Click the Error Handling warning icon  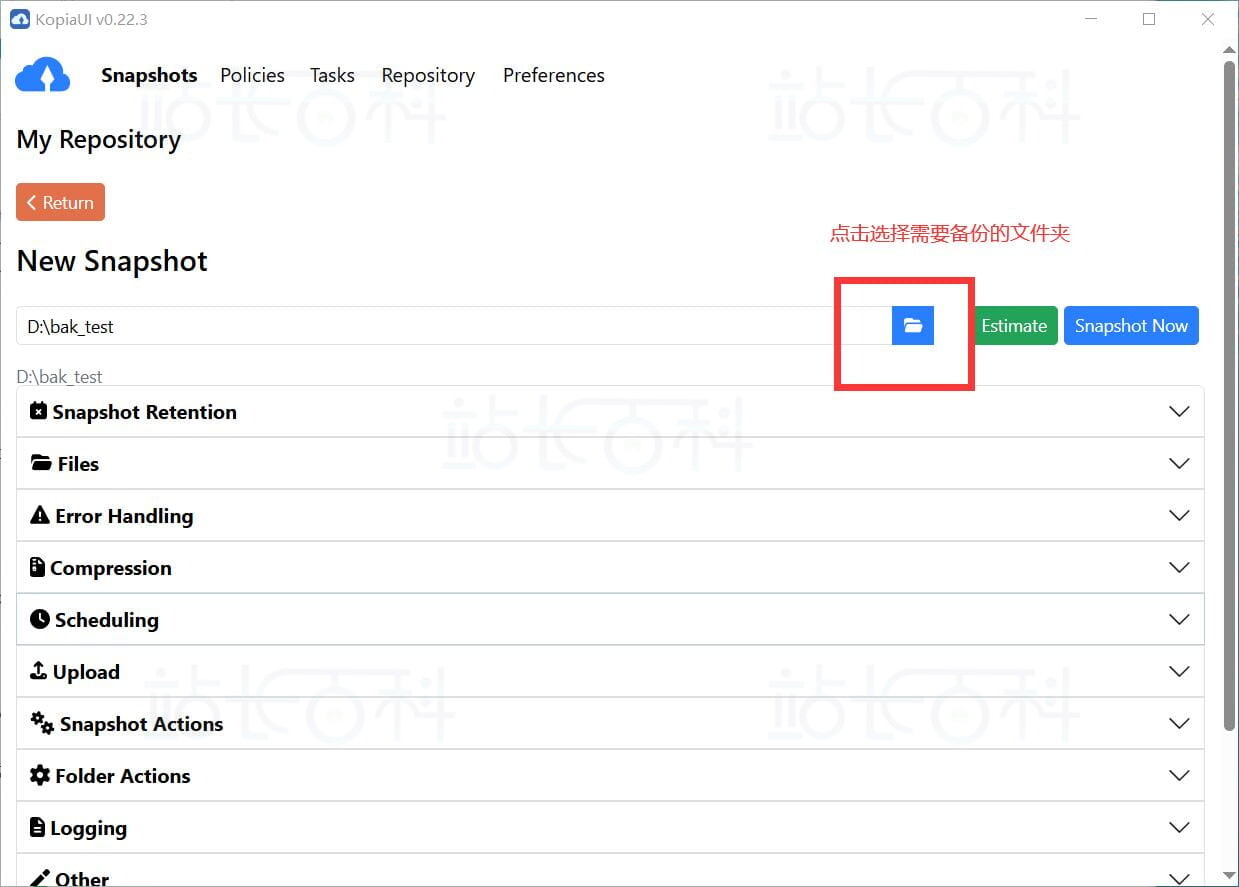40,515
